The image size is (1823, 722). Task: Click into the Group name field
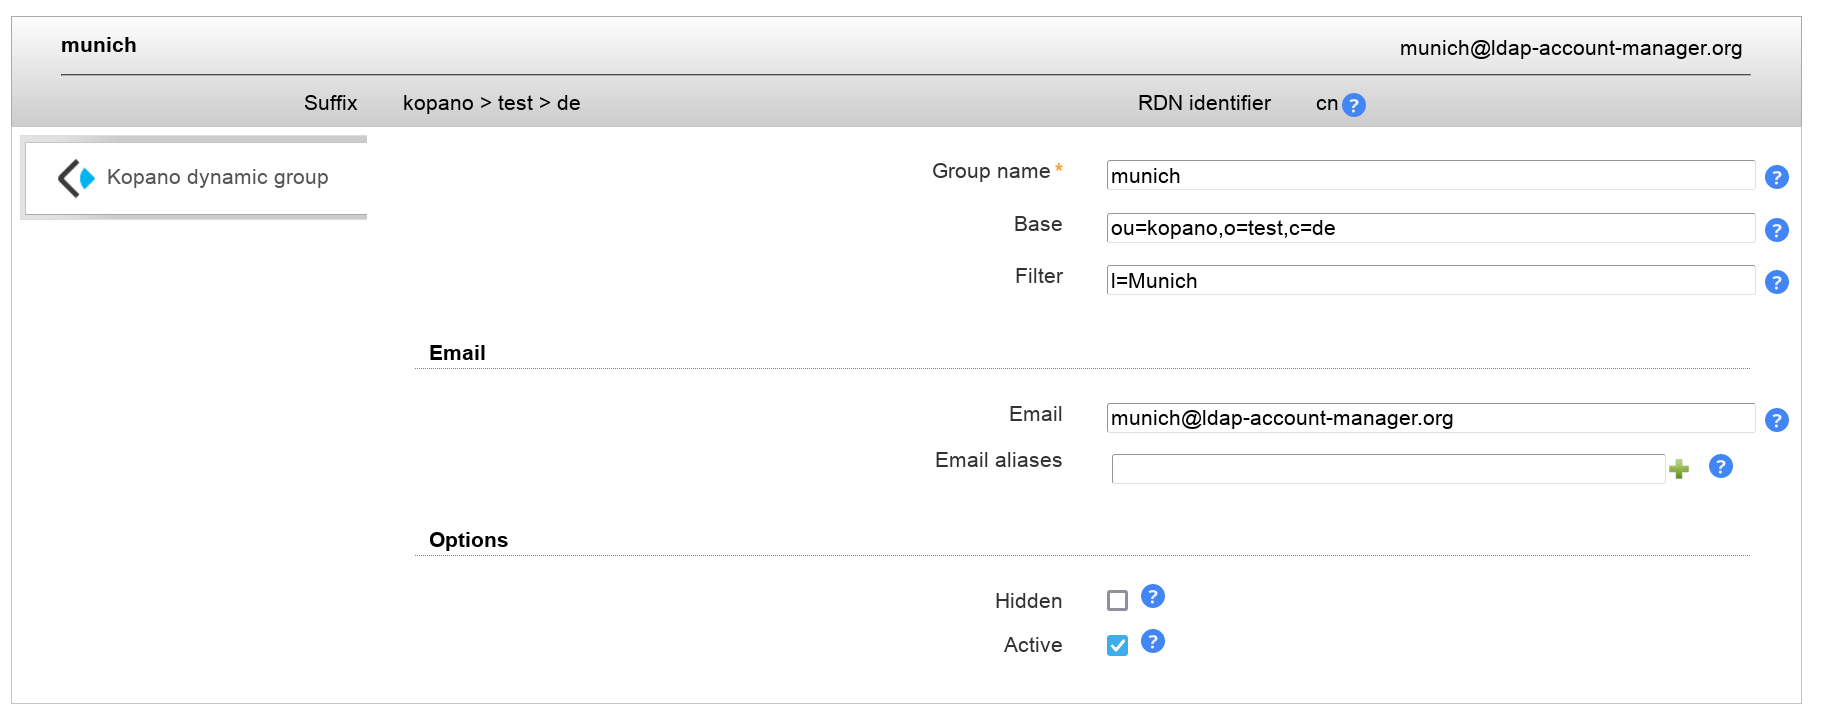tap(1429, 176)
